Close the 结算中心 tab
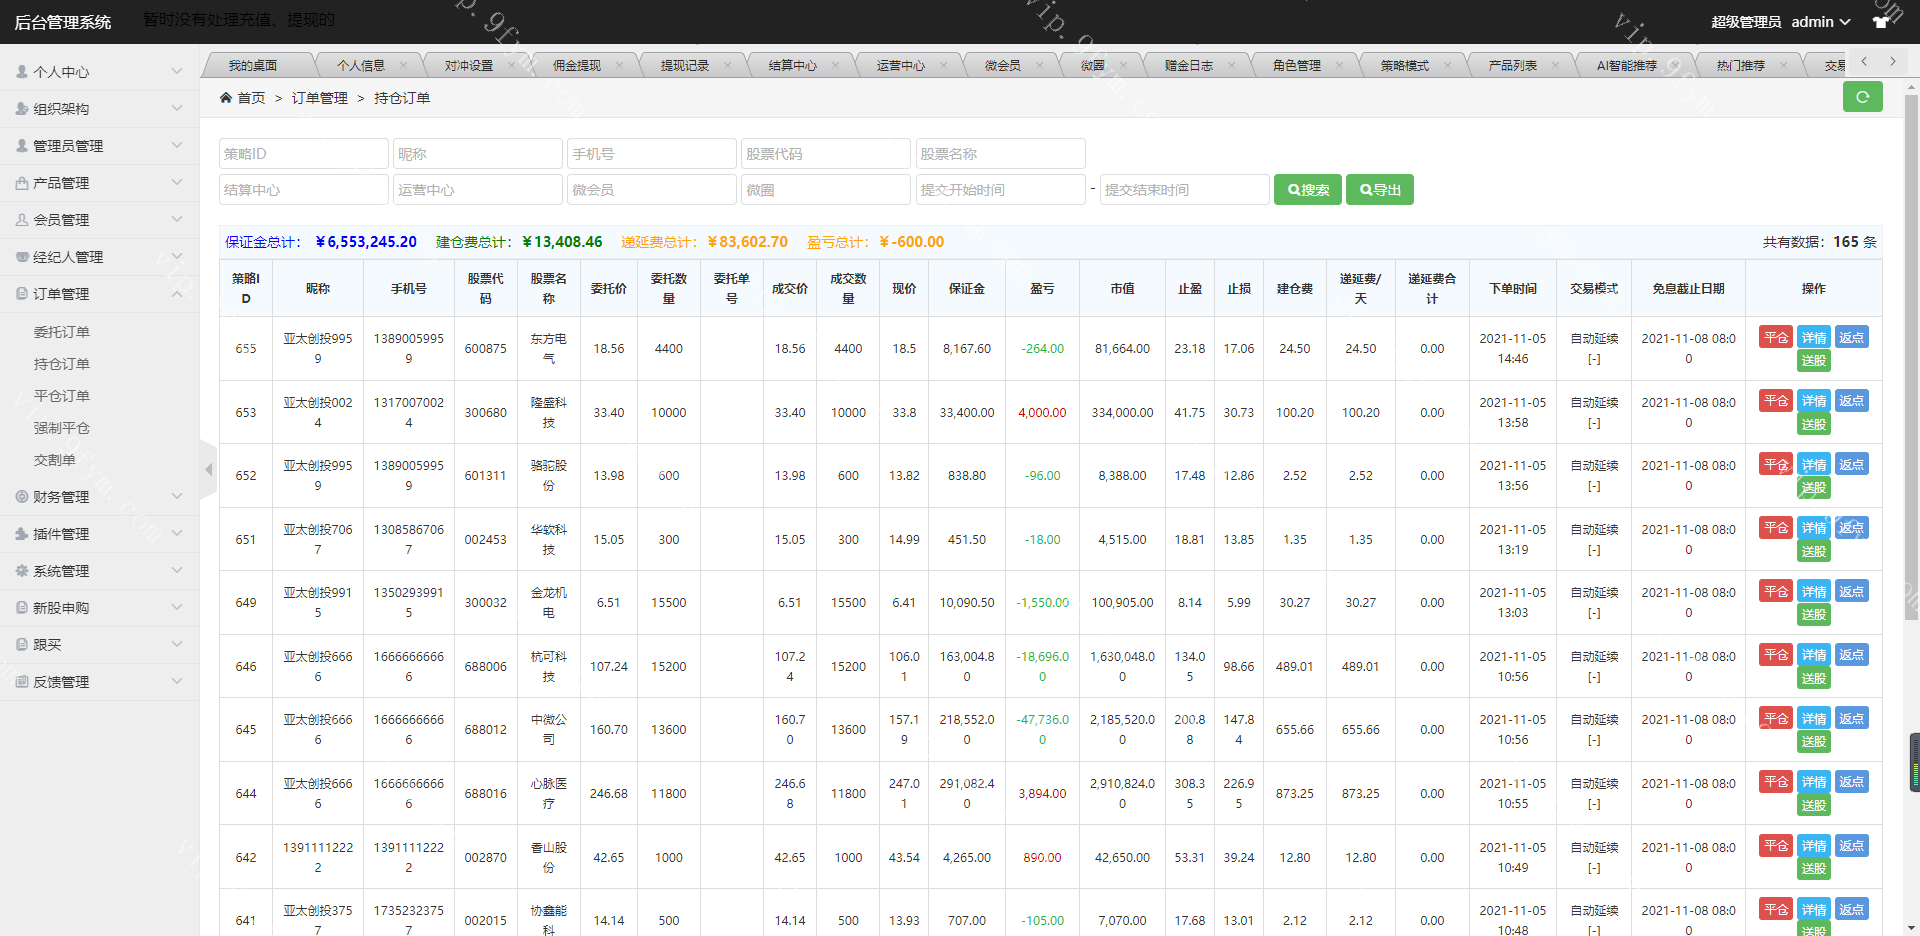The width and height of the screenshot is (1920, 936). coord(835,66)
